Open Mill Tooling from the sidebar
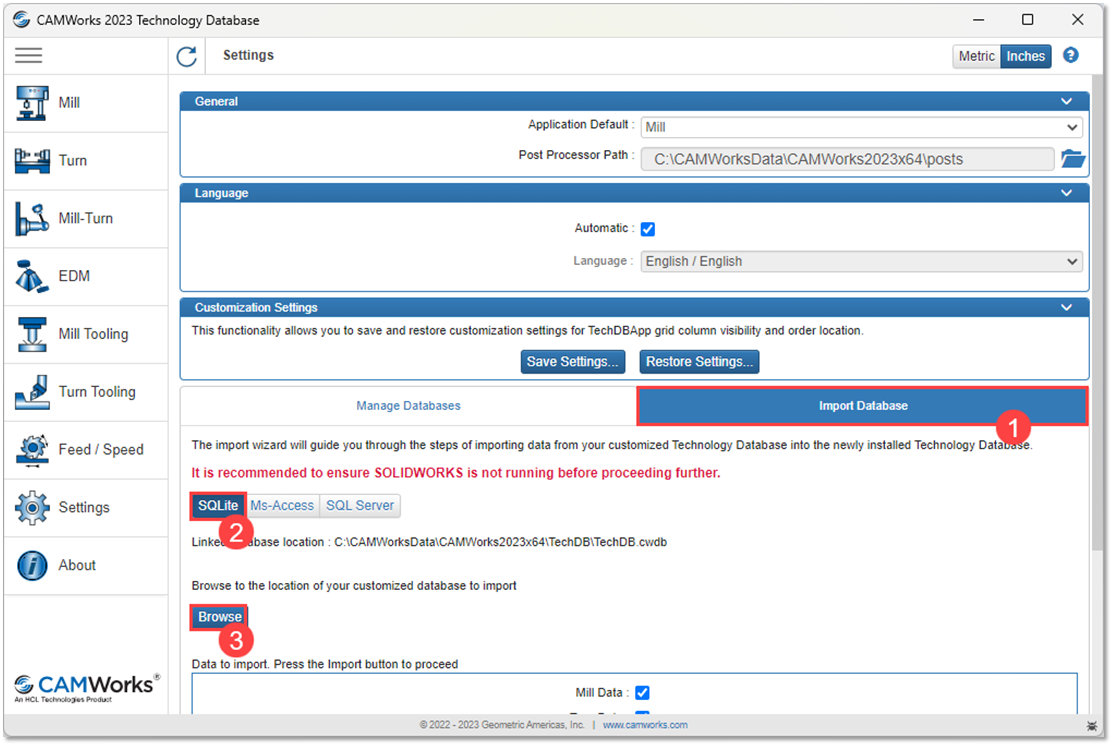Image resolution: width=1113 pixels, height=746 pixels. (32, 334)
